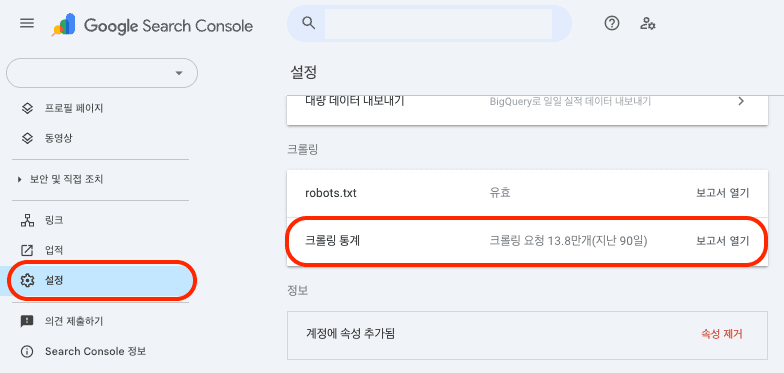The height and width of the screenshot is (373, 784).
Task: Click the 프로필 페이지 layers icon
Action: tap(27, 108)
